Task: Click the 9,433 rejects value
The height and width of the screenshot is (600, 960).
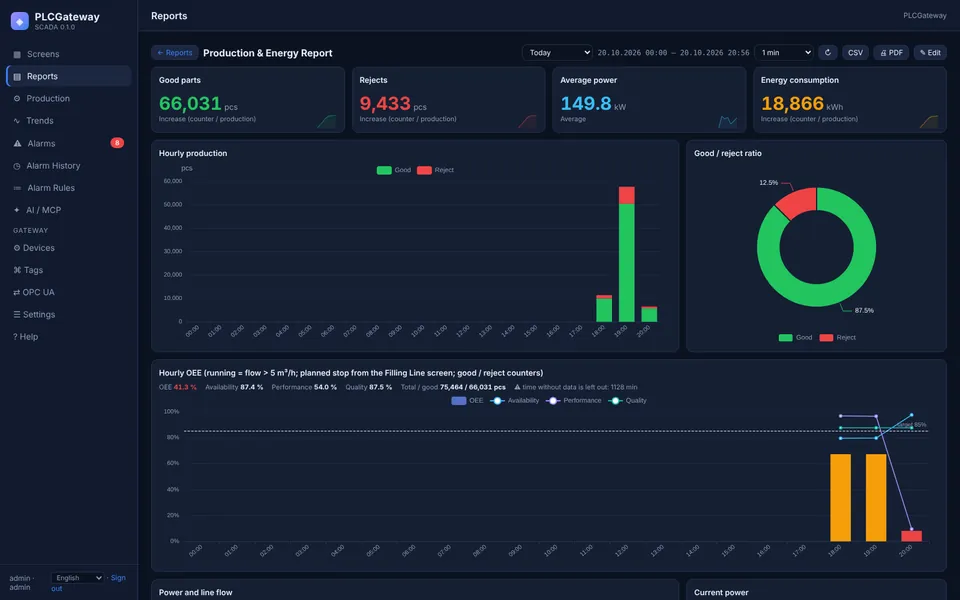Action: tap(384, 103)
